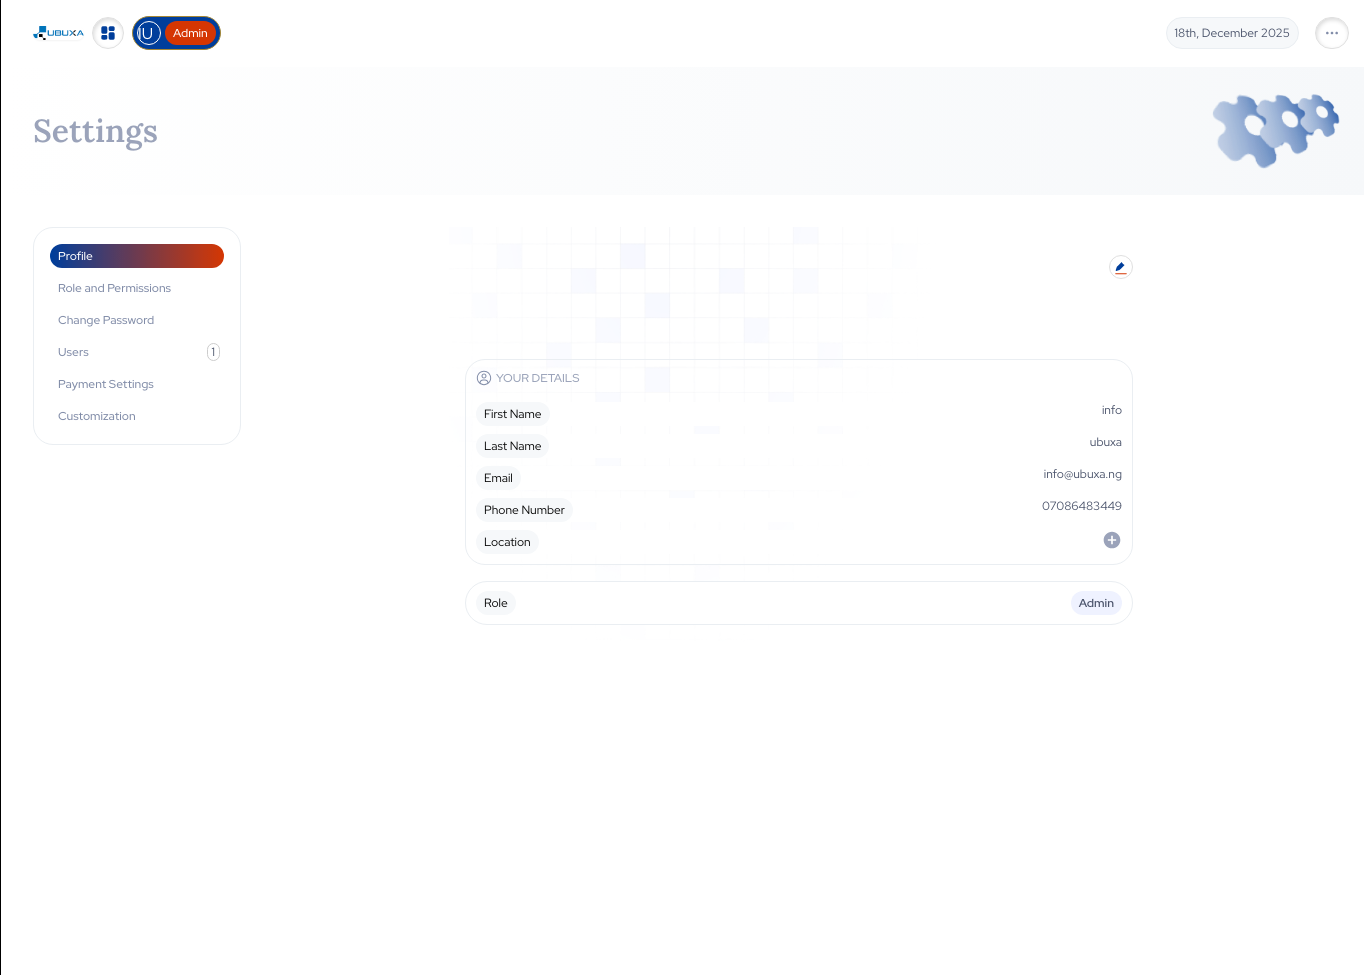Go to Payment Settings
Image resolution: width=1364 pixels, height=975 pixels.
click(105, 384)
